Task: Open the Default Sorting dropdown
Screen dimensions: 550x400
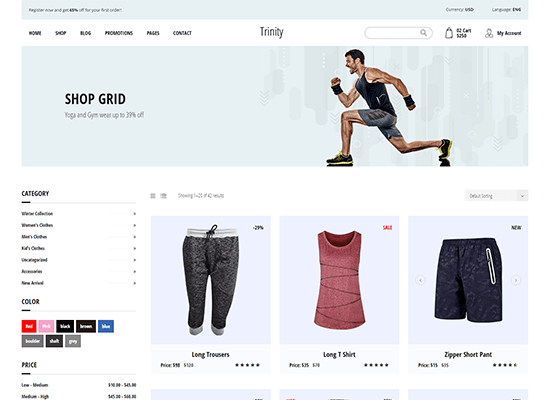Action: [496, 196]
